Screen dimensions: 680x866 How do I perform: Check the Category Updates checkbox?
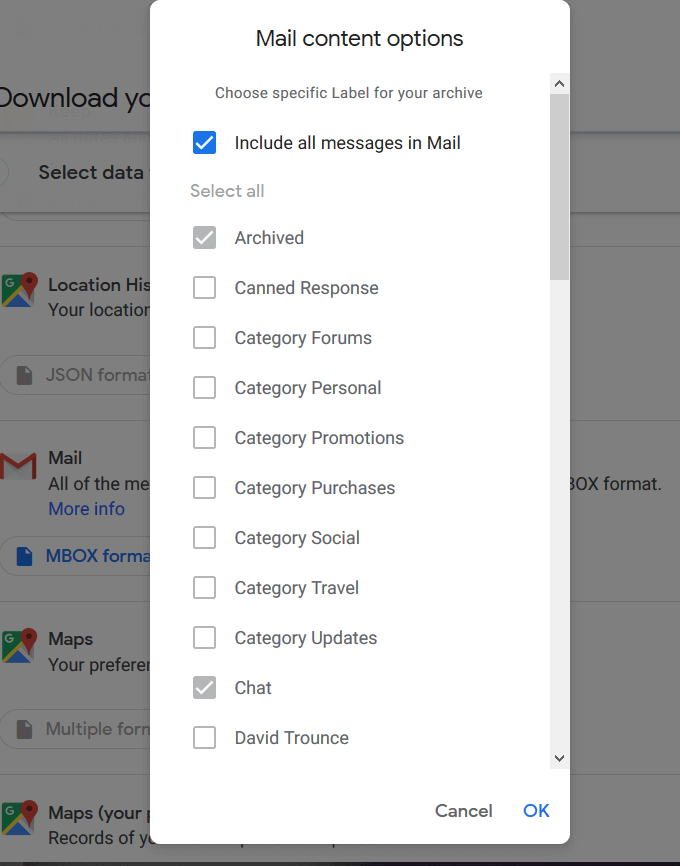(204, 638)
